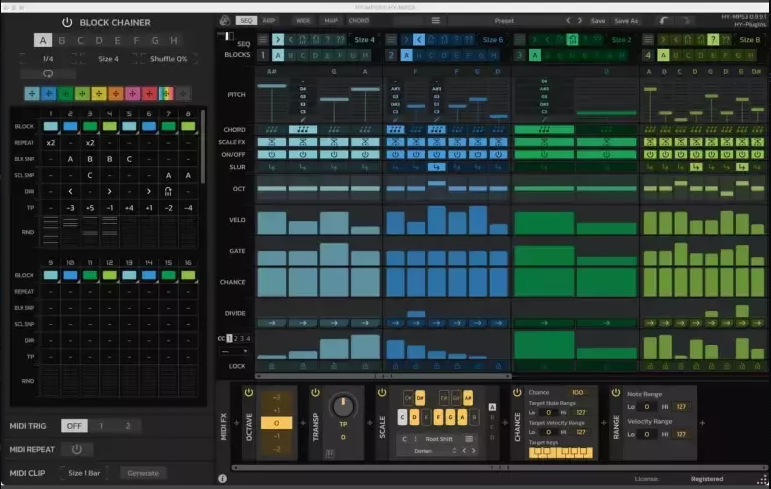Open the main menu beside CHORD

(436, 20)
